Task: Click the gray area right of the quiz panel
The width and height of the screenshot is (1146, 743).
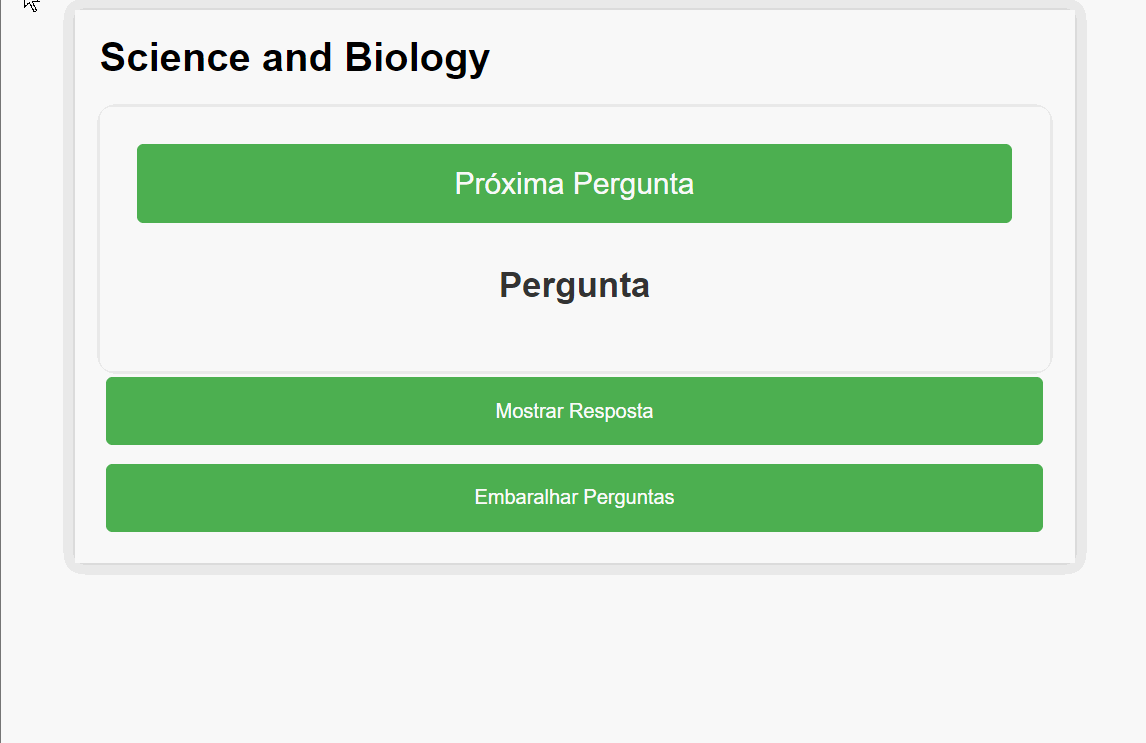Action: [1116, 292]
